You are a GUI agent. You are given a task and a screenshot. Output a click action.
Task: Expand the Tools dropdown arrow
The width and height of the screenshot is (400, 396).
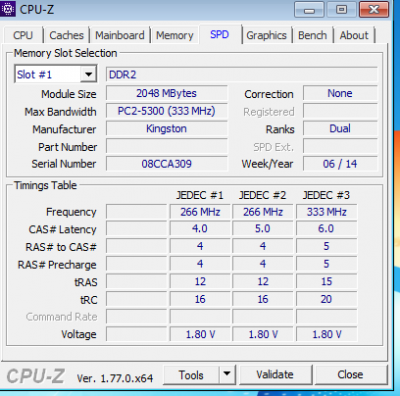(x=227, y=374)
